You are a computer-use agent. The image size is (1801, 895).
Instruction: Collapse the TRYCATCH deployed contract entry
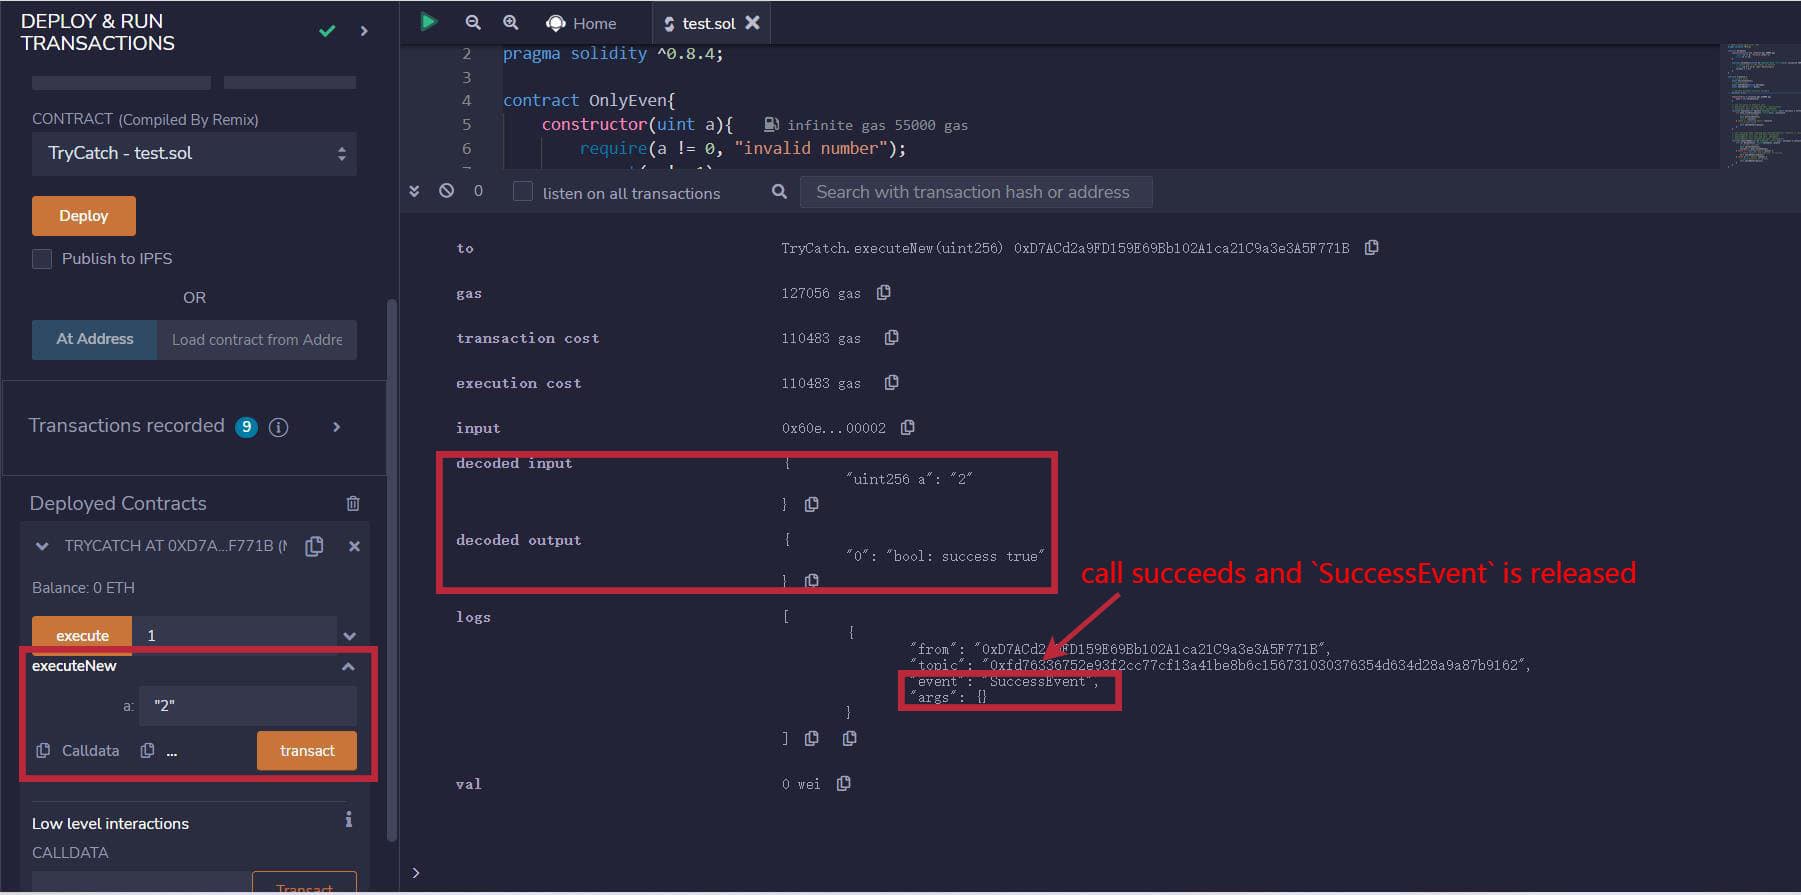tap(42, 546)
